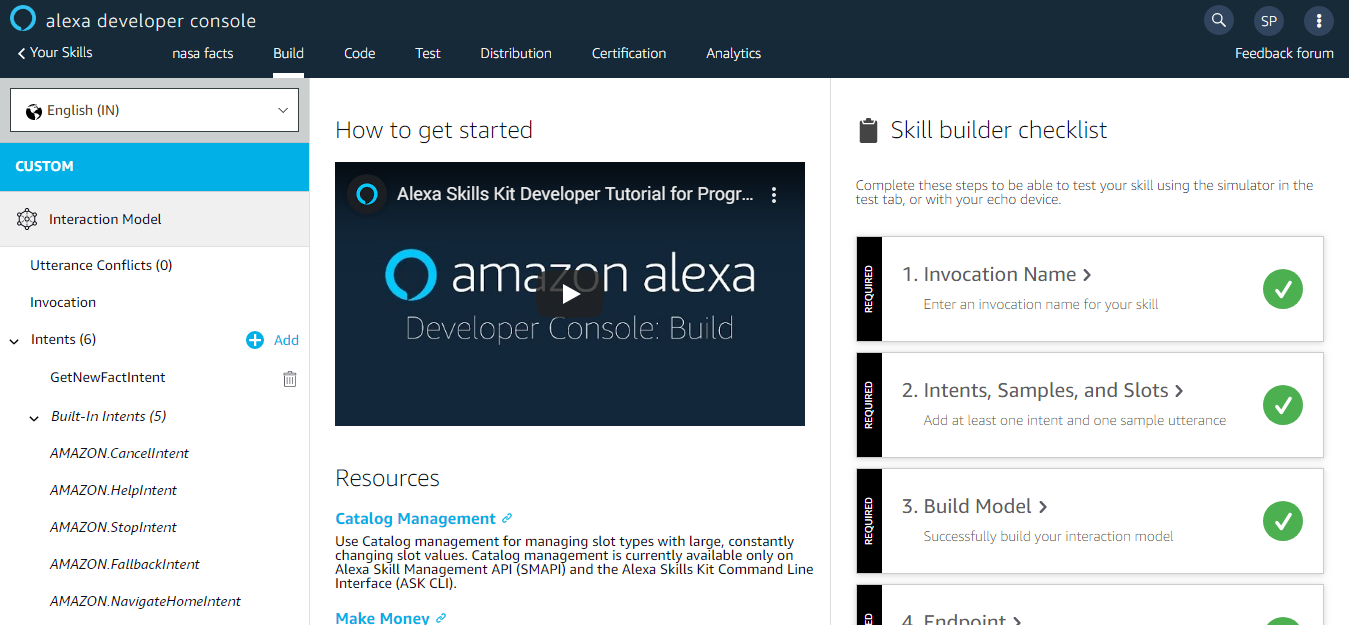
Task: Collapse the Built-In Intents (5) group
Action: point(35,418)
